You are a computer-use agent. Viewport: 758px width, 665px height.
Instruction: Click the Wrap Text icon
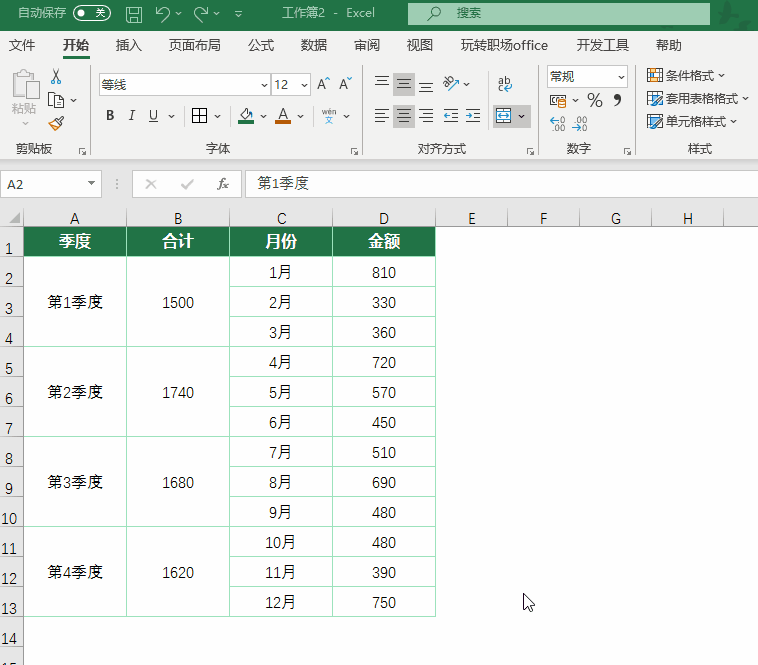[504, 84]
